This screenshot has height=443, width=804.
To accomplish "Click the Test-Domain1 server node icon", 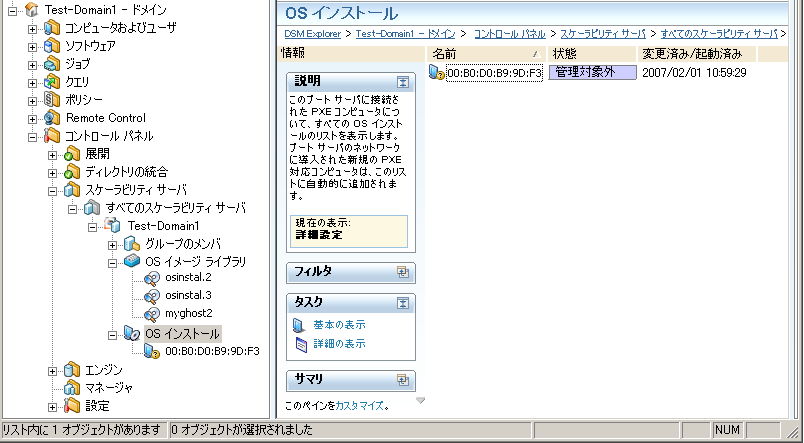I will (112, 226).
